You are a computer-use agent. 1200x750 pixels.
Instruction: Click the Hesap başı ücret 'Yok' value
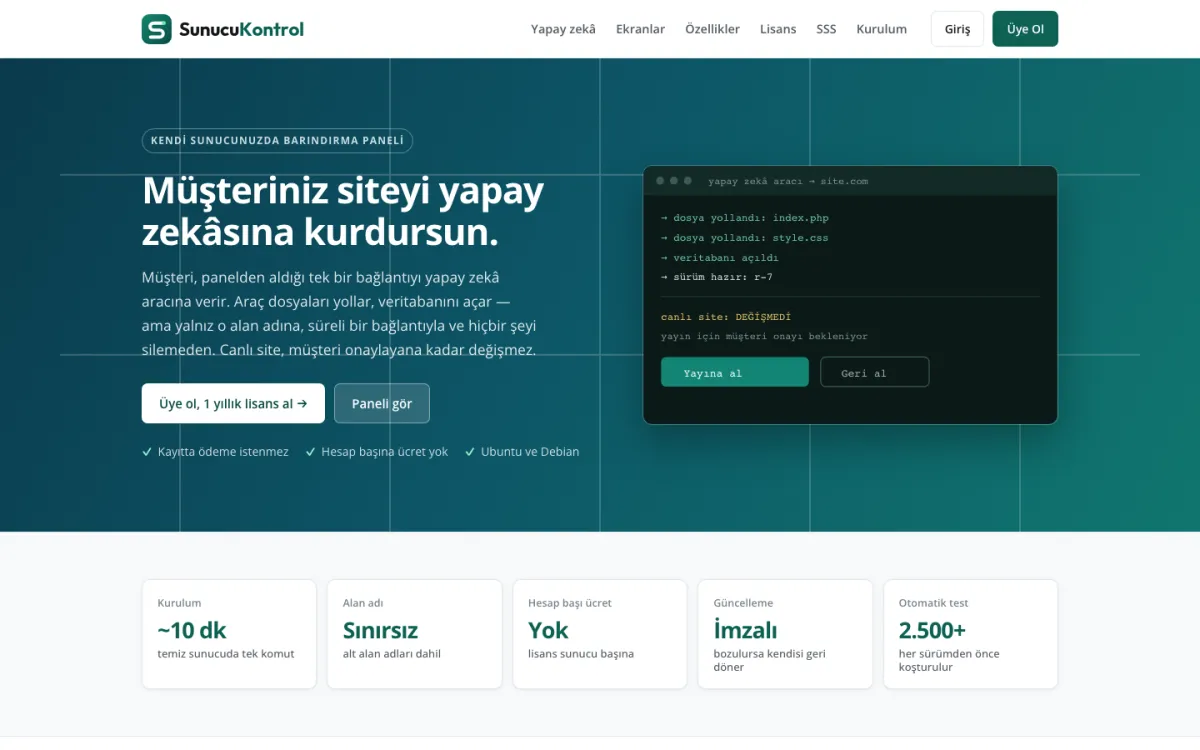548,630
